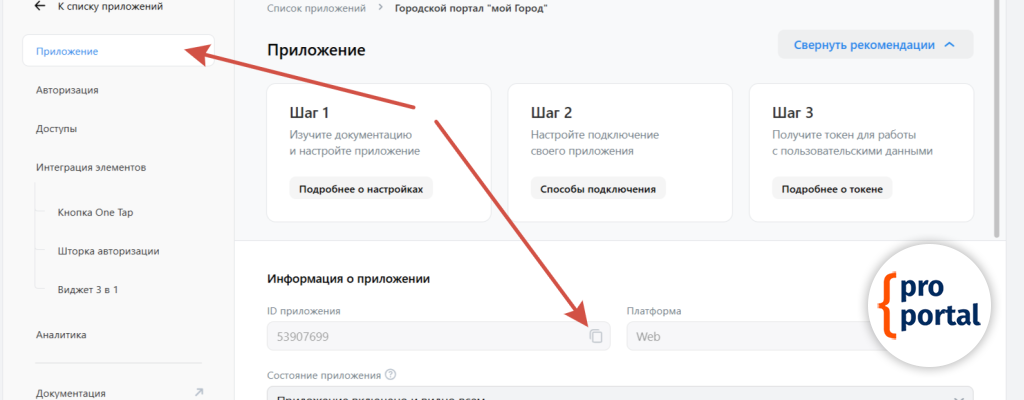
Task: Open the Приложение sidebar section
Action: click(x=67, y=51)
